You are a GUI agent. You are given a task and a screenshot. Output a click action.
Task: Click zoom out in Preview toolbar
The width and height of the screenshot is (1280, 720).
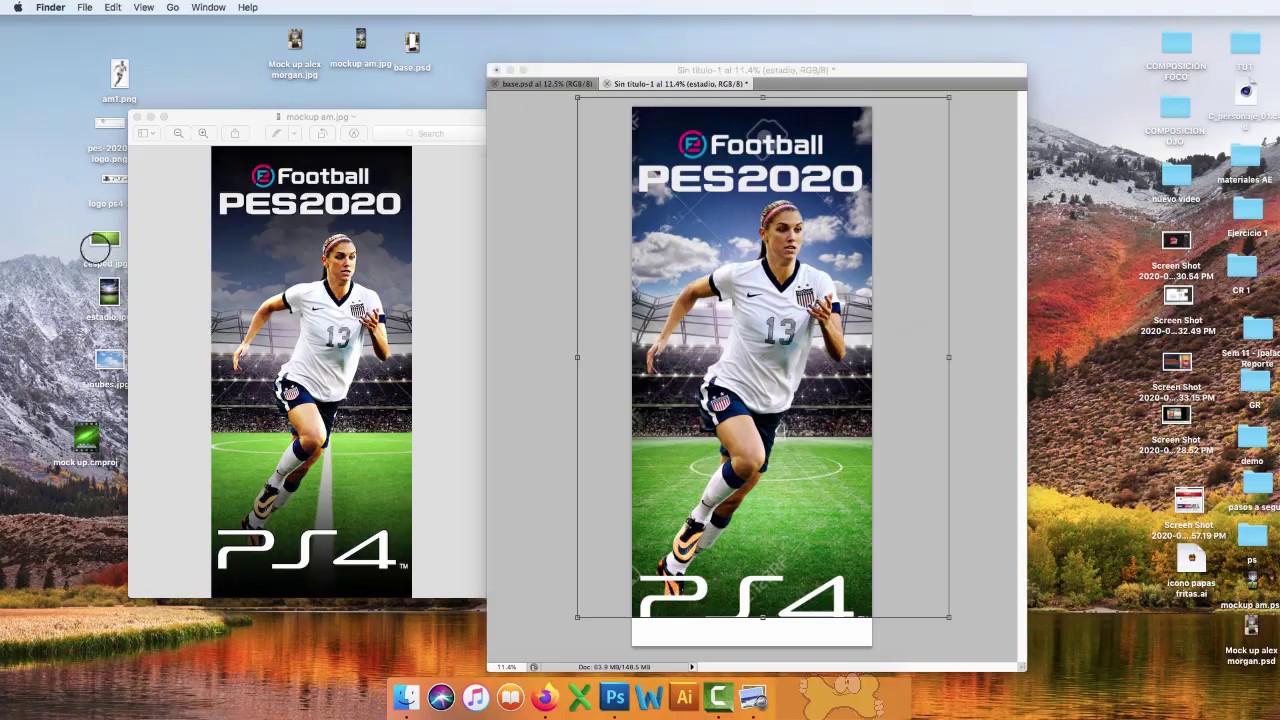[x=178, y=133]
